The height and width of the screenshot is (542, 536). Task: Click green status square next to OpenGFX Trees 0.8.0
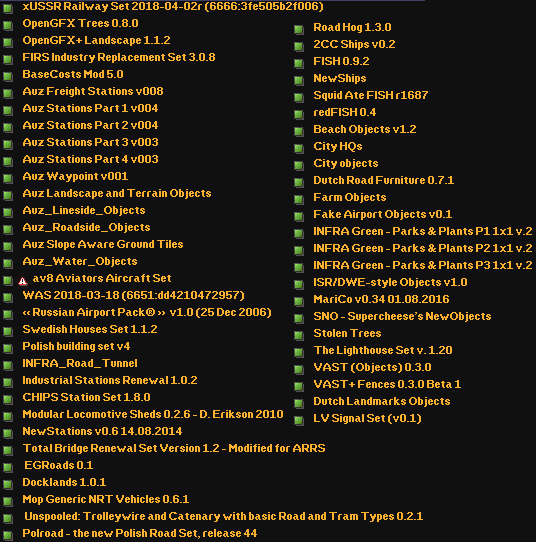(8, 26)
